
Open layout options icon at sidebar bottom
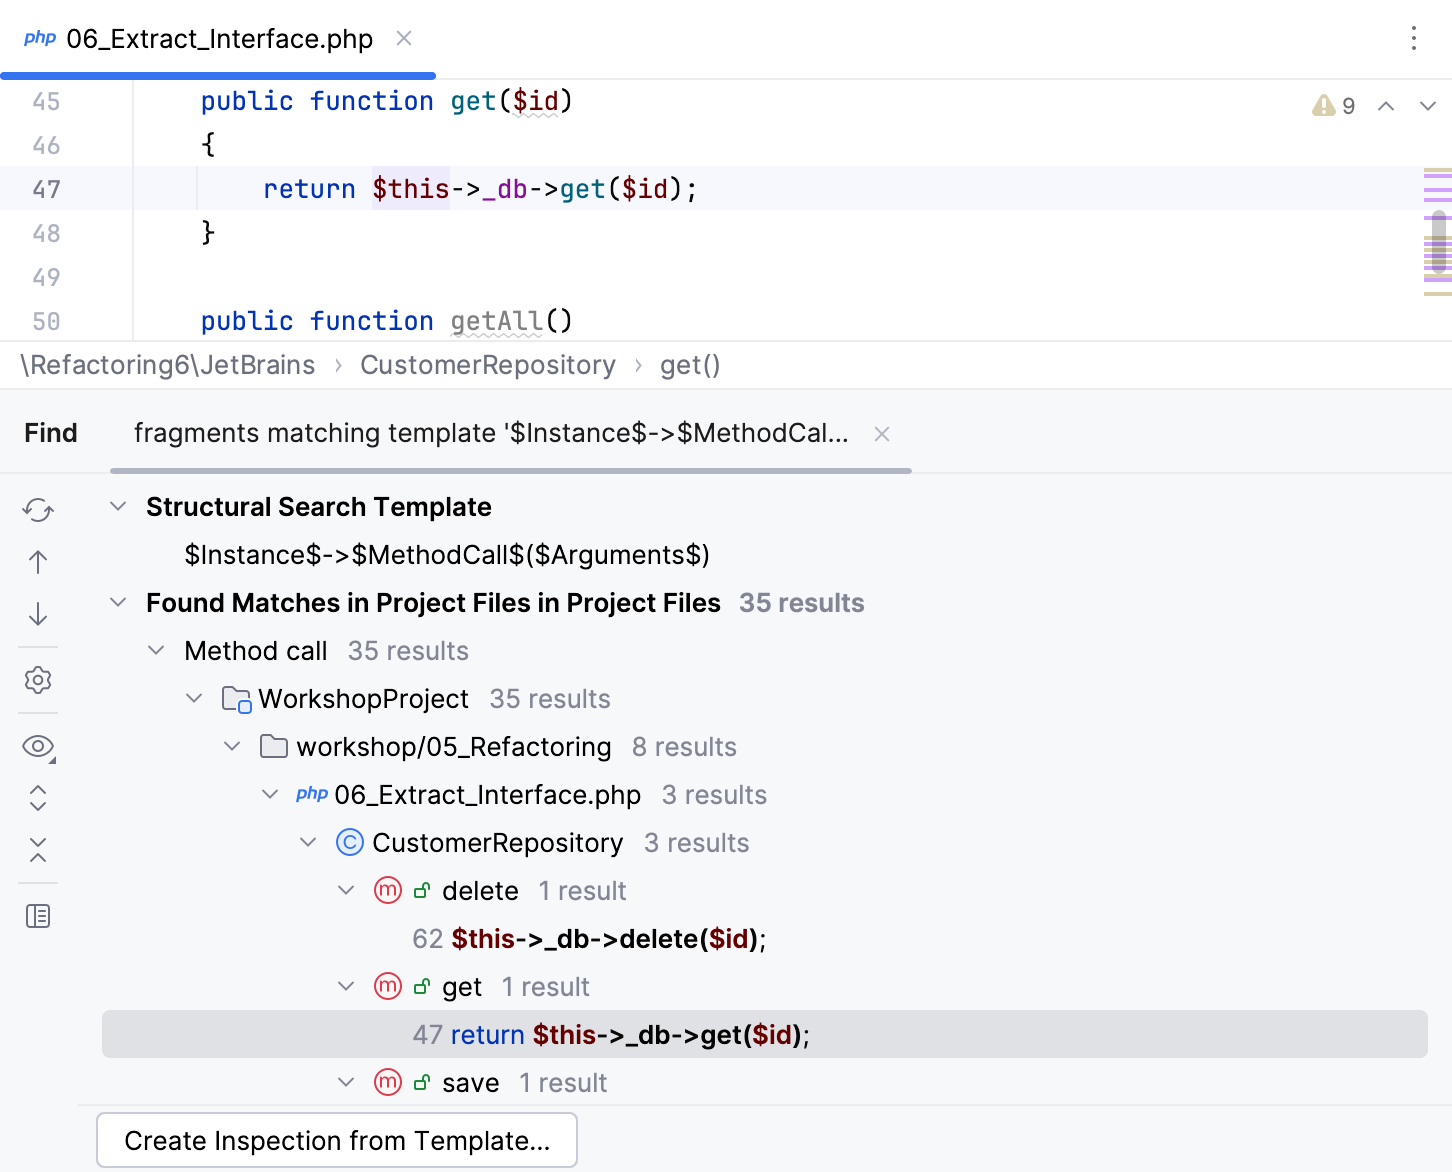tap(38, 915)
